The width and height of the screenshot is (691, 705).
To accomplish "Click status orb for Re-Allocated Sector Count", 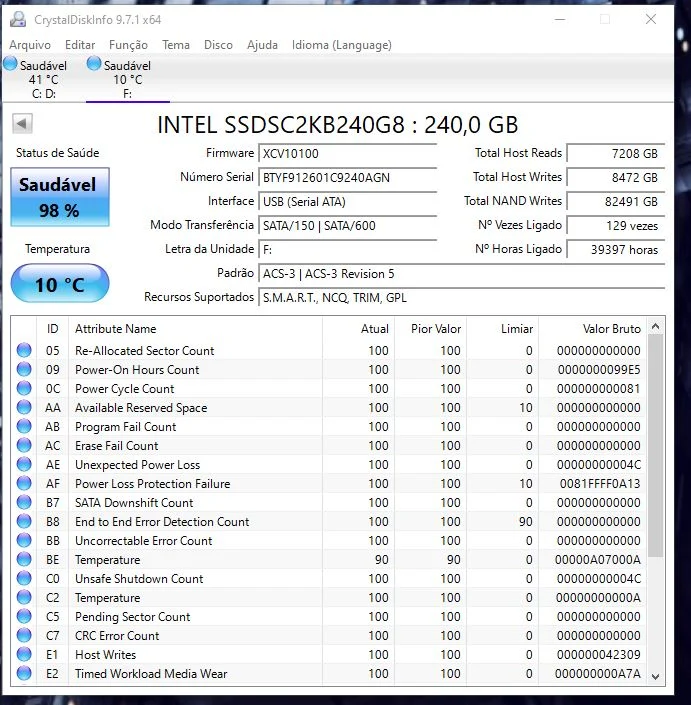I will (24, 350).
